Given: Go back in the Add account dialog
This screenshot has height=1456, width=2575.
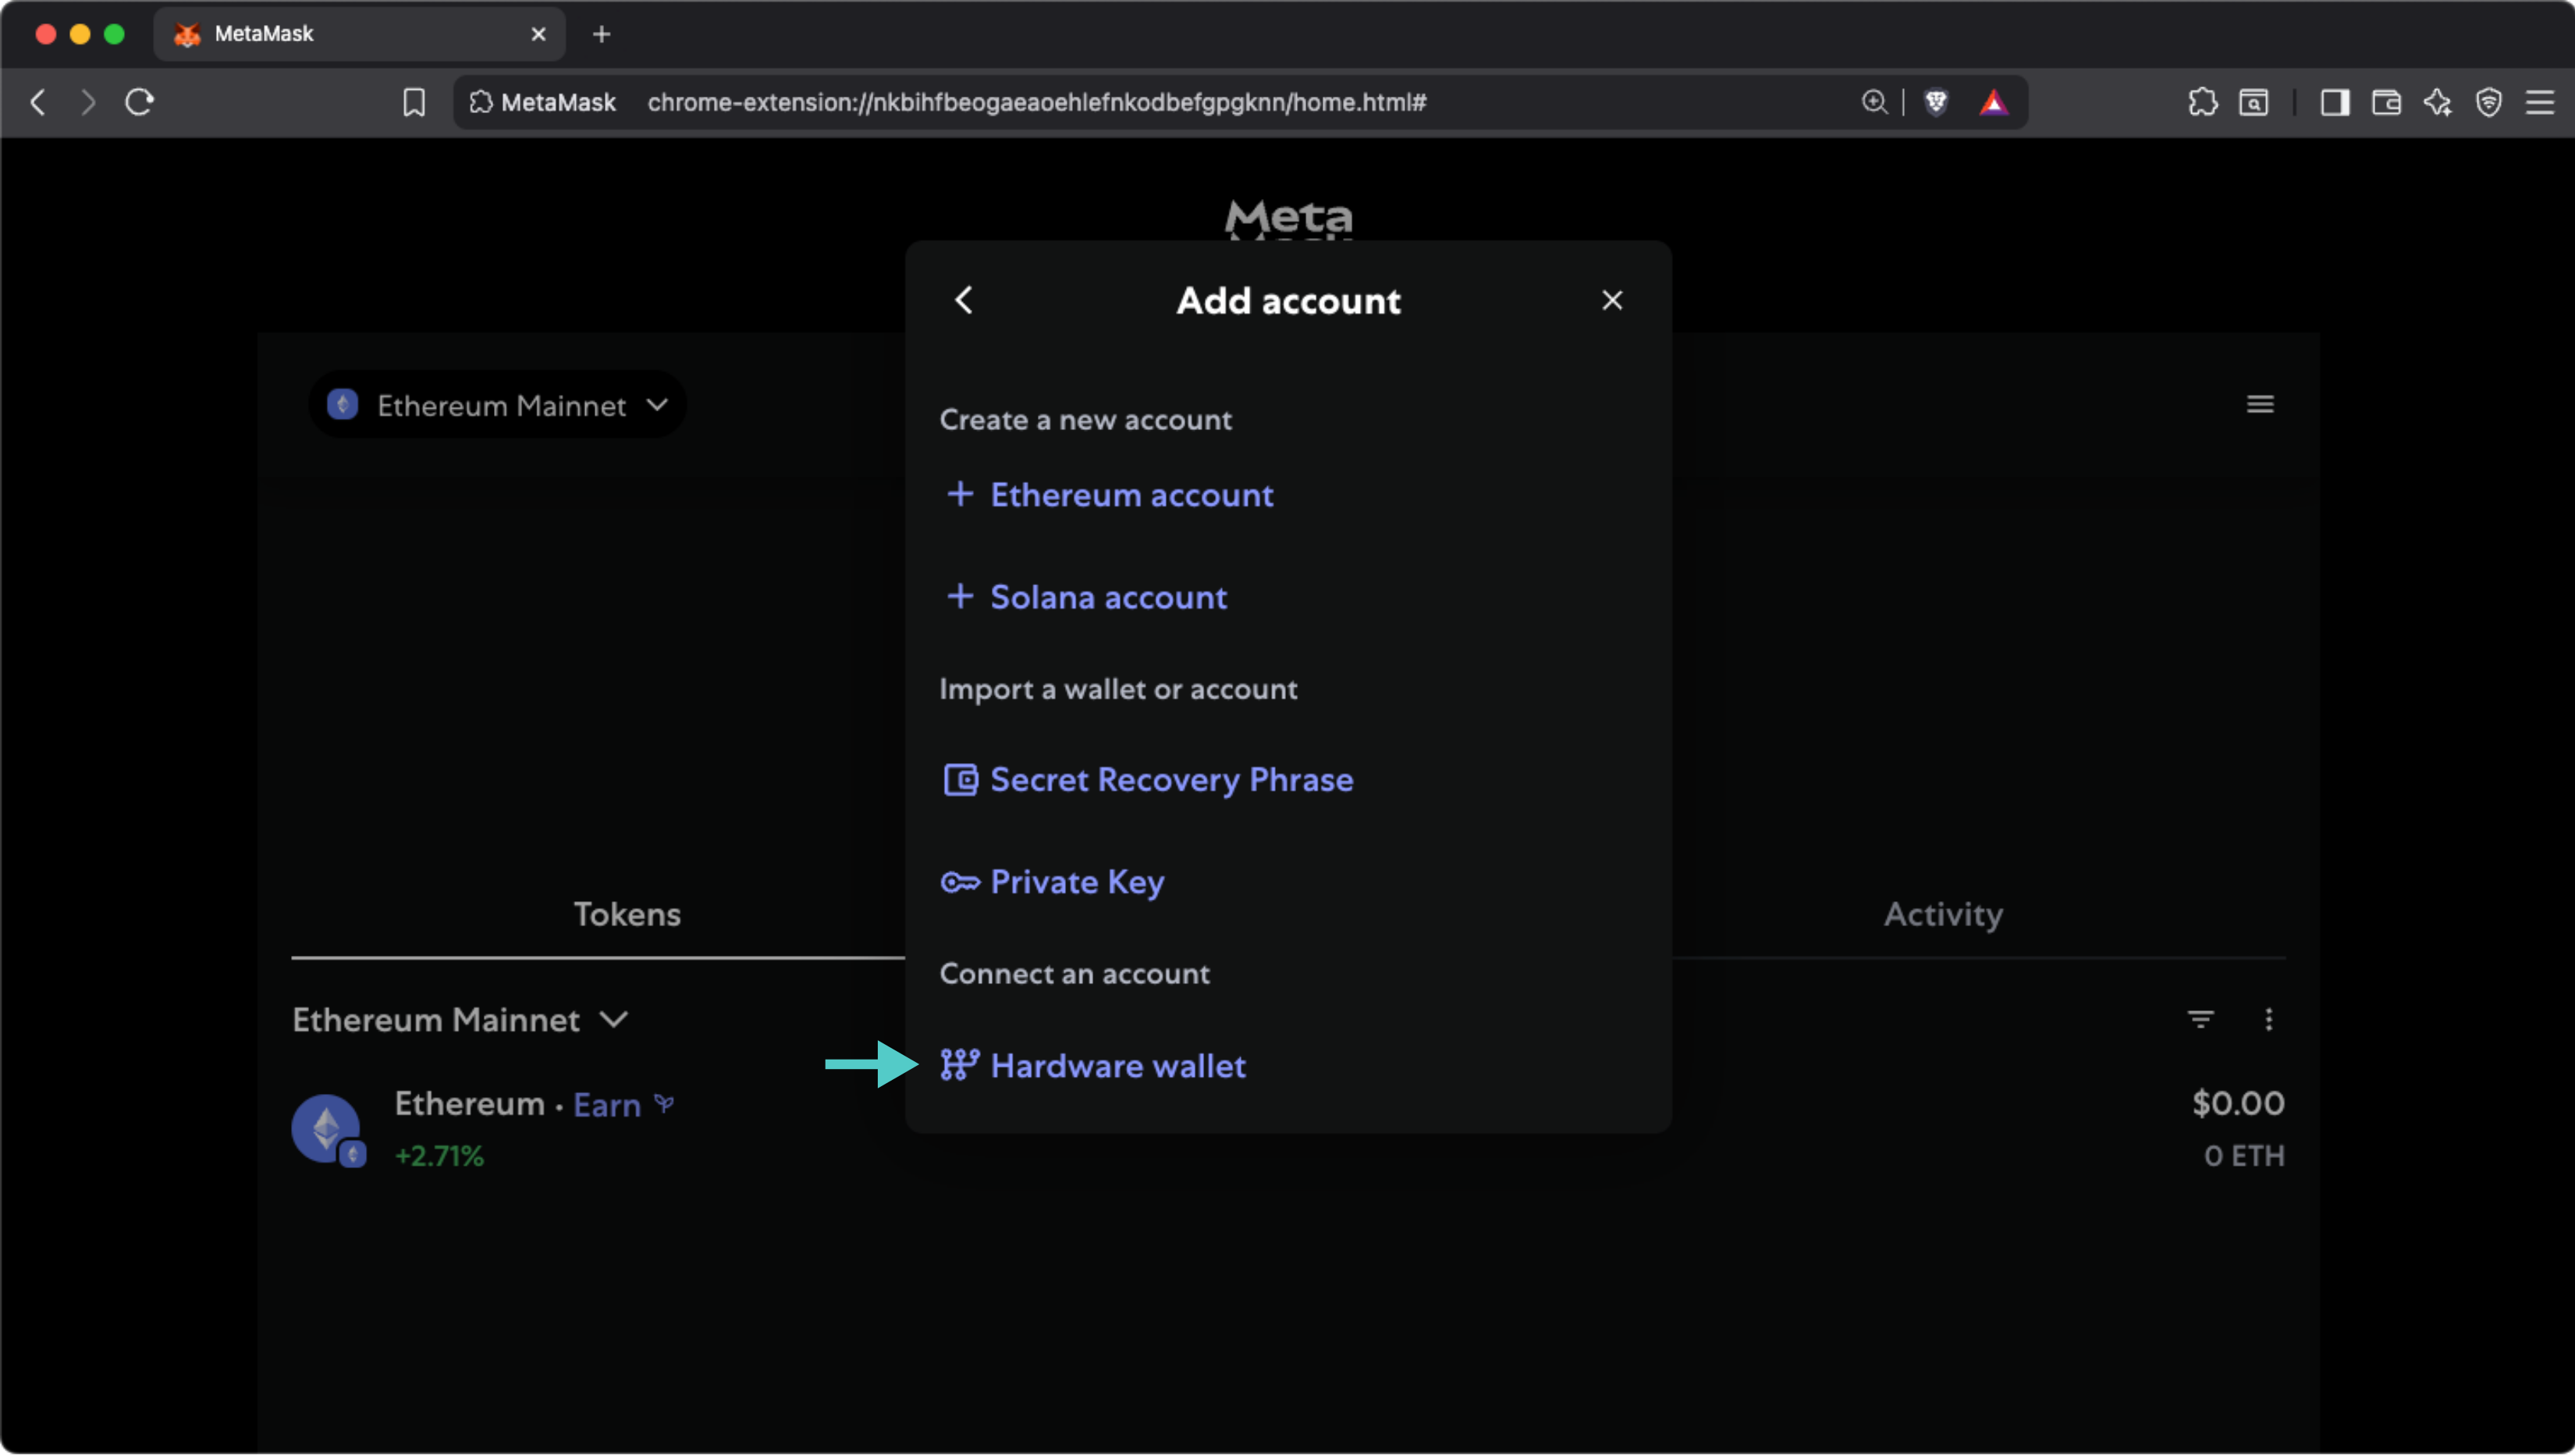Looking at the screenshot, I should (x=964, y=300).
